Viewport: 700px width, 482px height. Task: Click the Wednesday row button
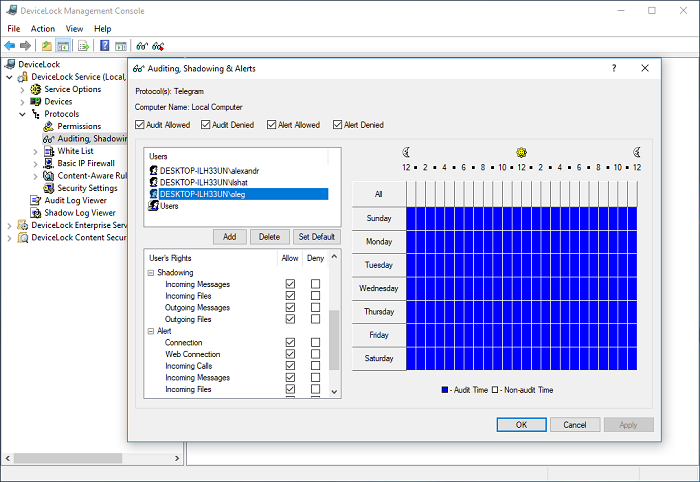click(x=379, y=288)
